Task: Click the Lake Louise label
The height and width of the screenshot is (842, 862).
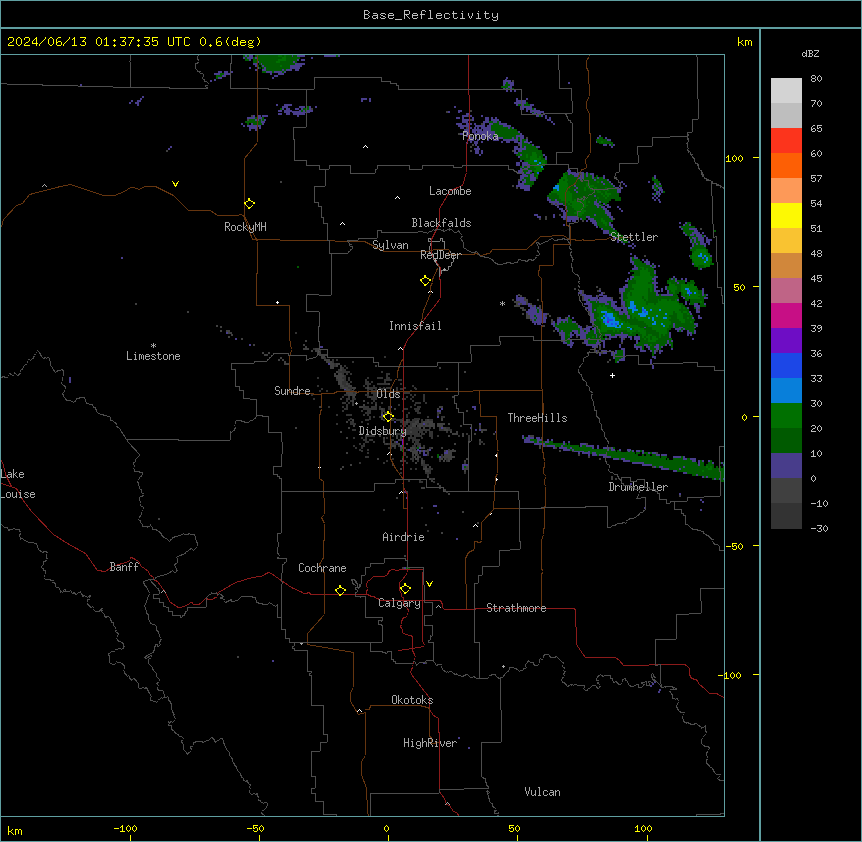Action: pyautogui.click(x=18, y=484)
